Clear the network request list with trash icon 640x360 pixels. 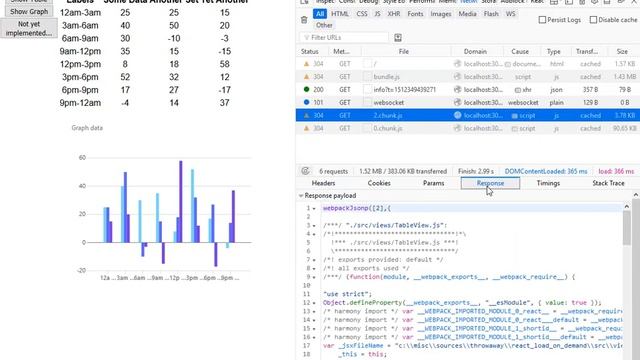(304, 20)
